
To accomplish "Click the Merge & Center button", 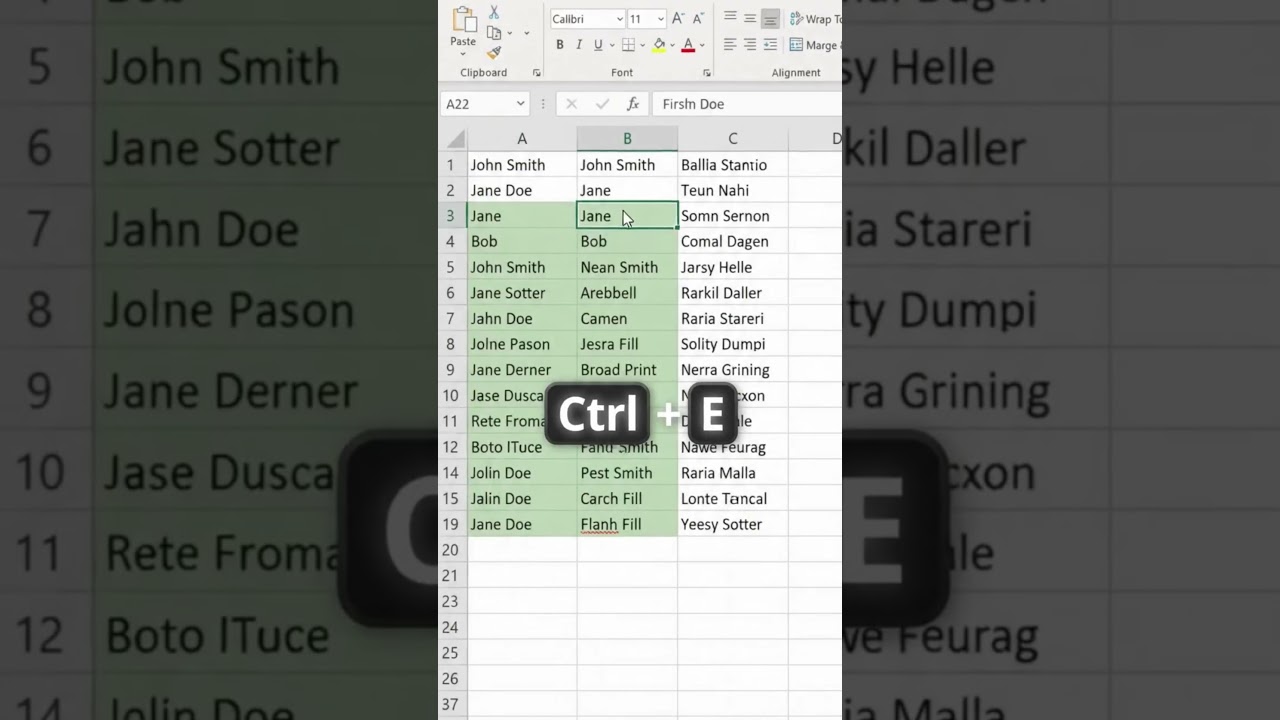I will point(815,45).
